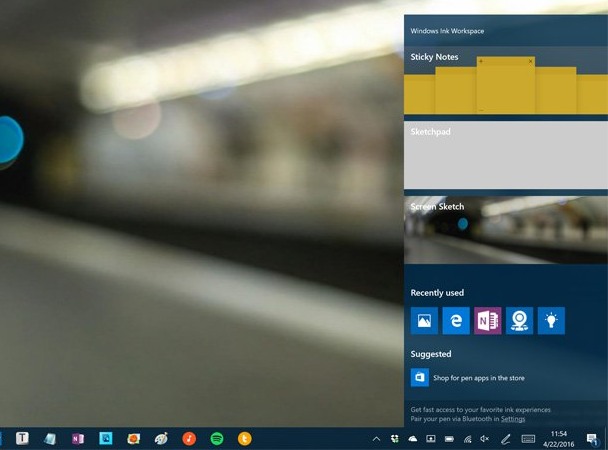Open the touch keyboard from system tray
This screenshot has height=450, width=608.
(528, 438)
